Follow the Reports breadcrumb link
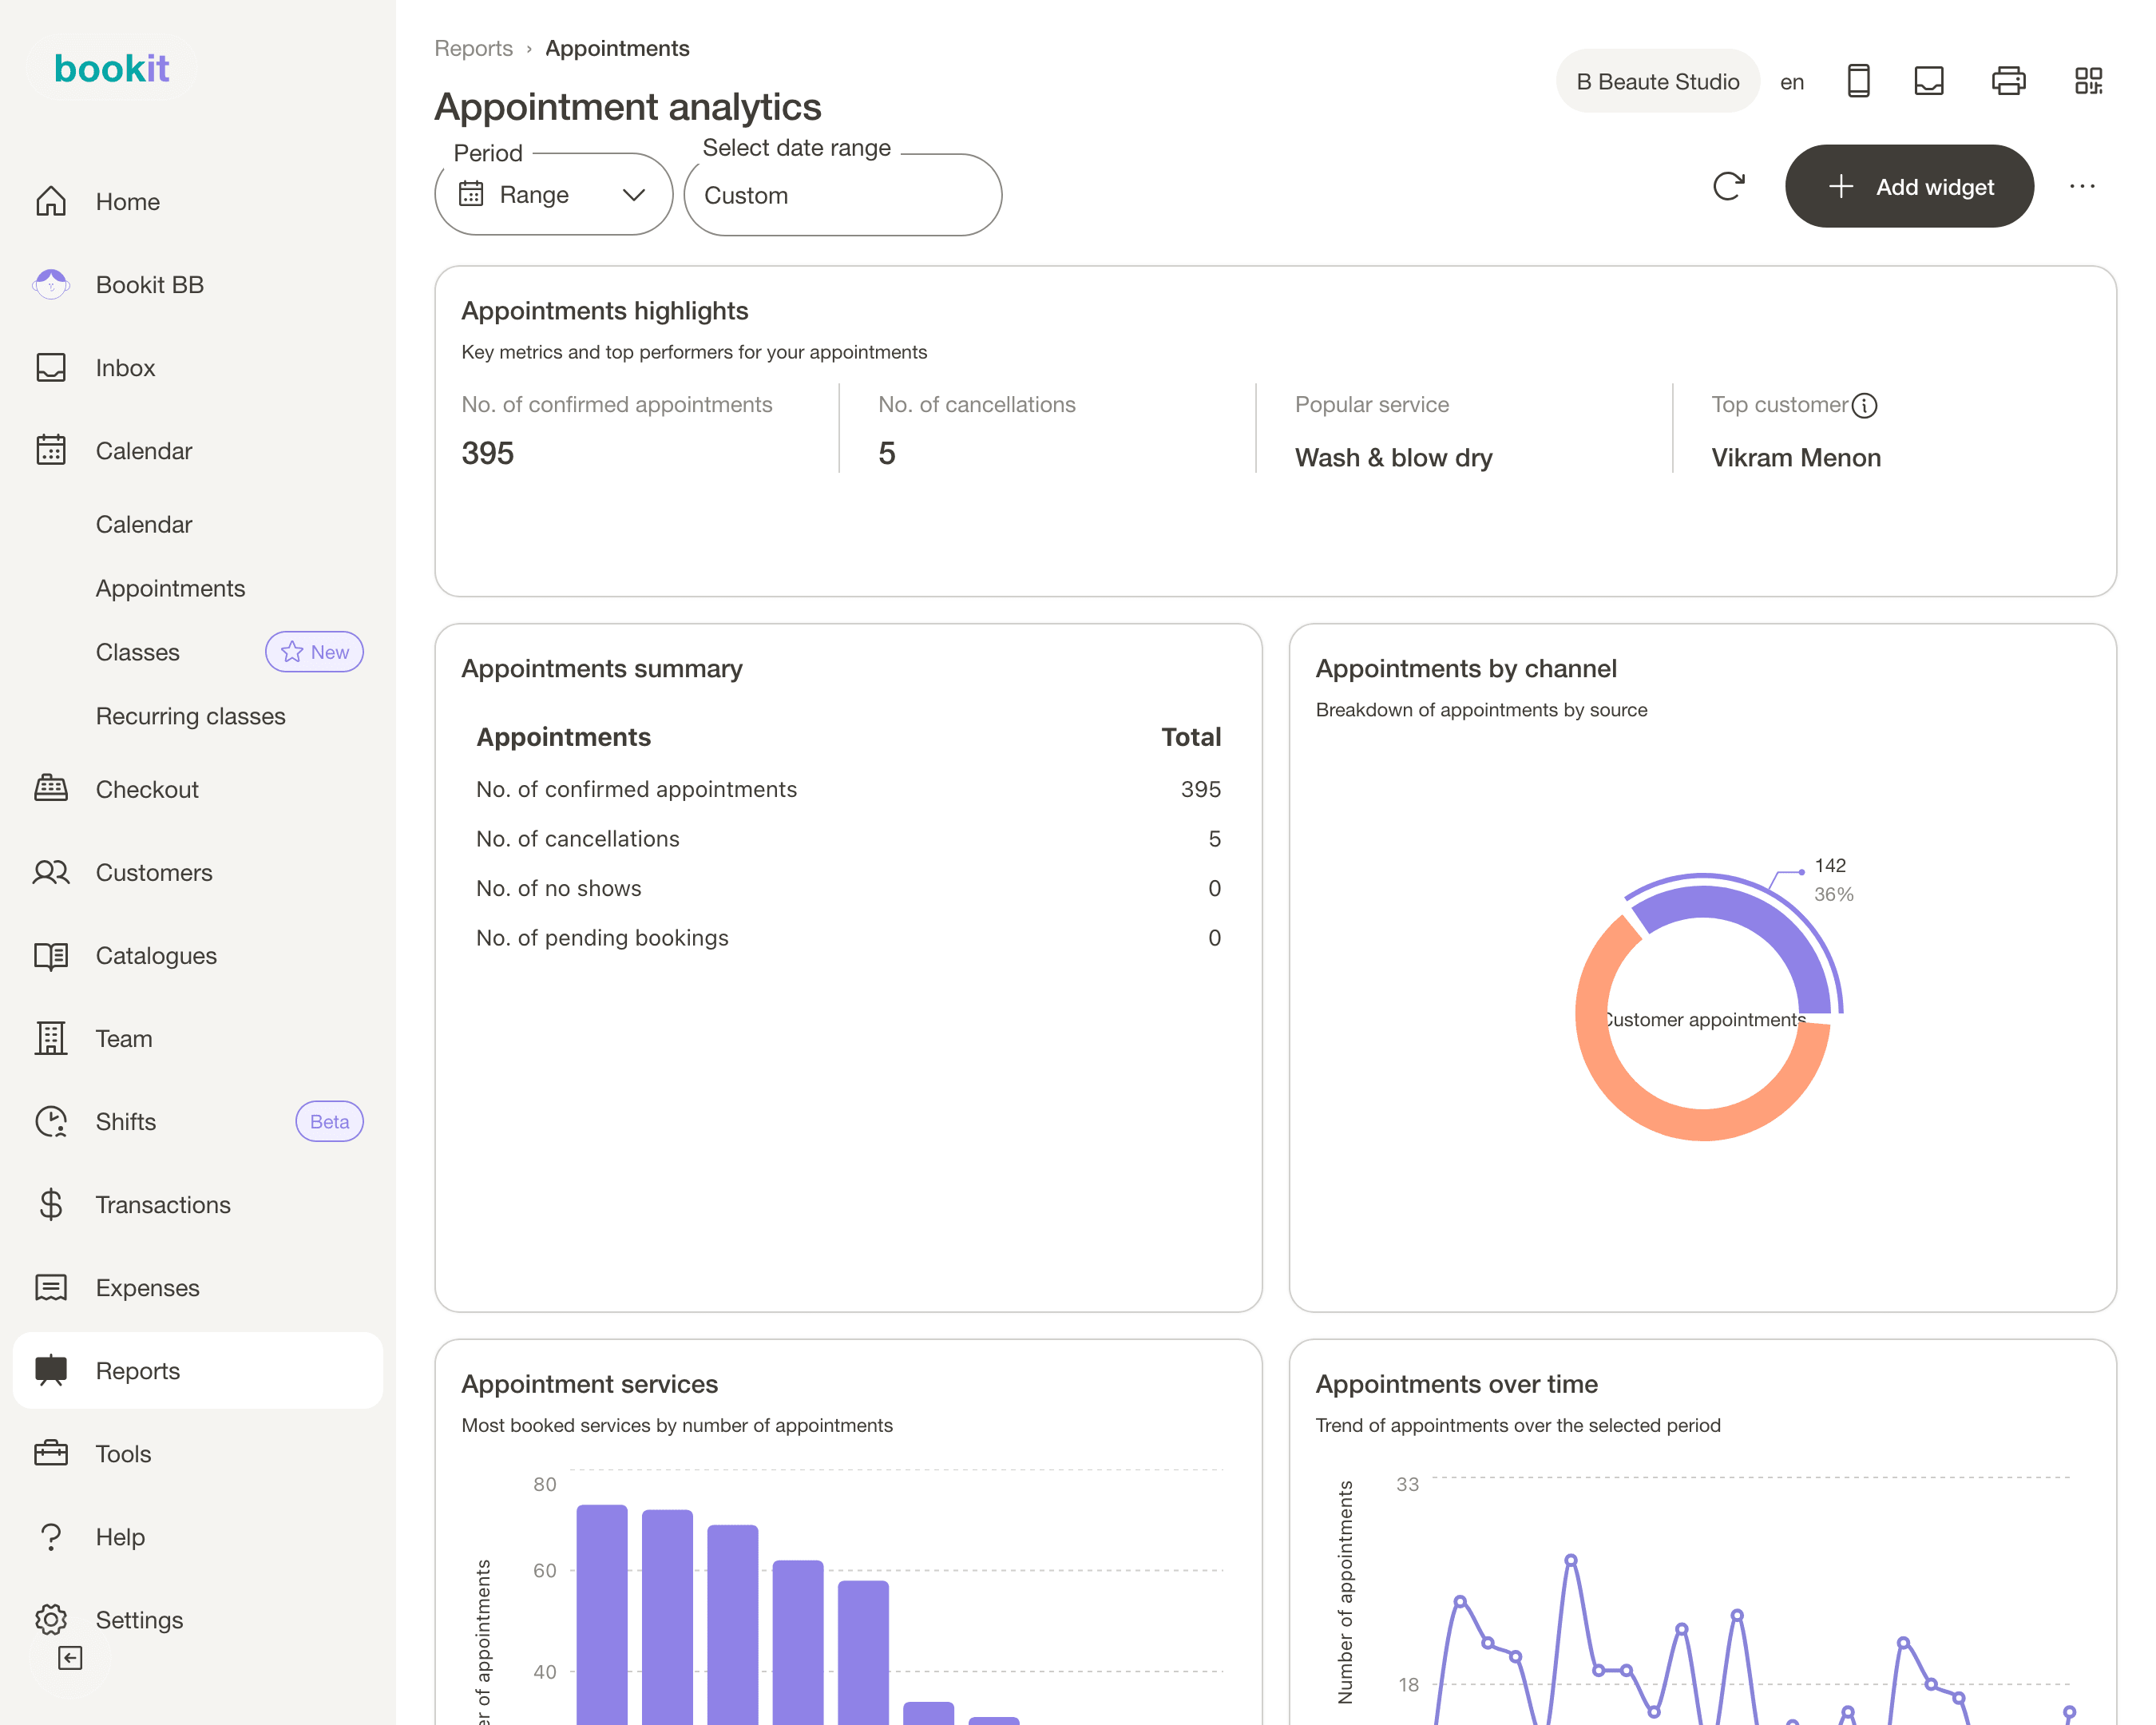 coord(473,48)
